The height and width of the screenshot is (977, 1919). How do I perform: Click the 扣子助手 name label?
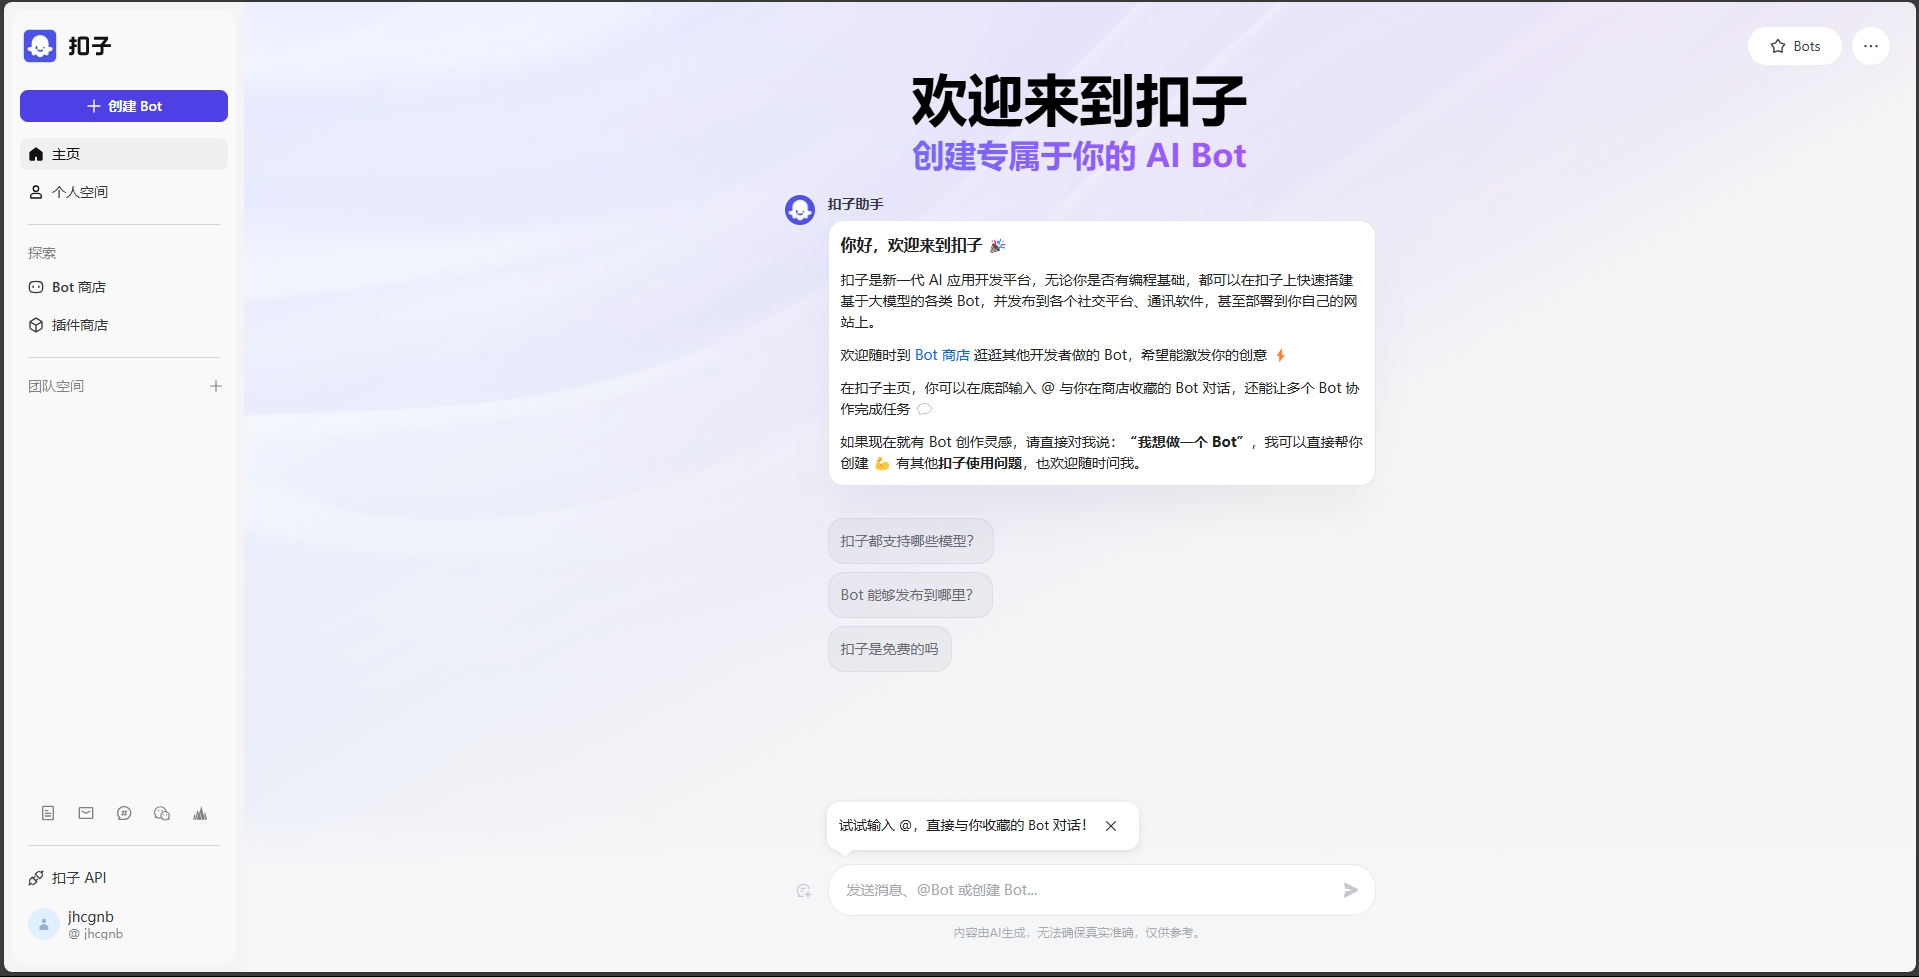pos(855,204)
